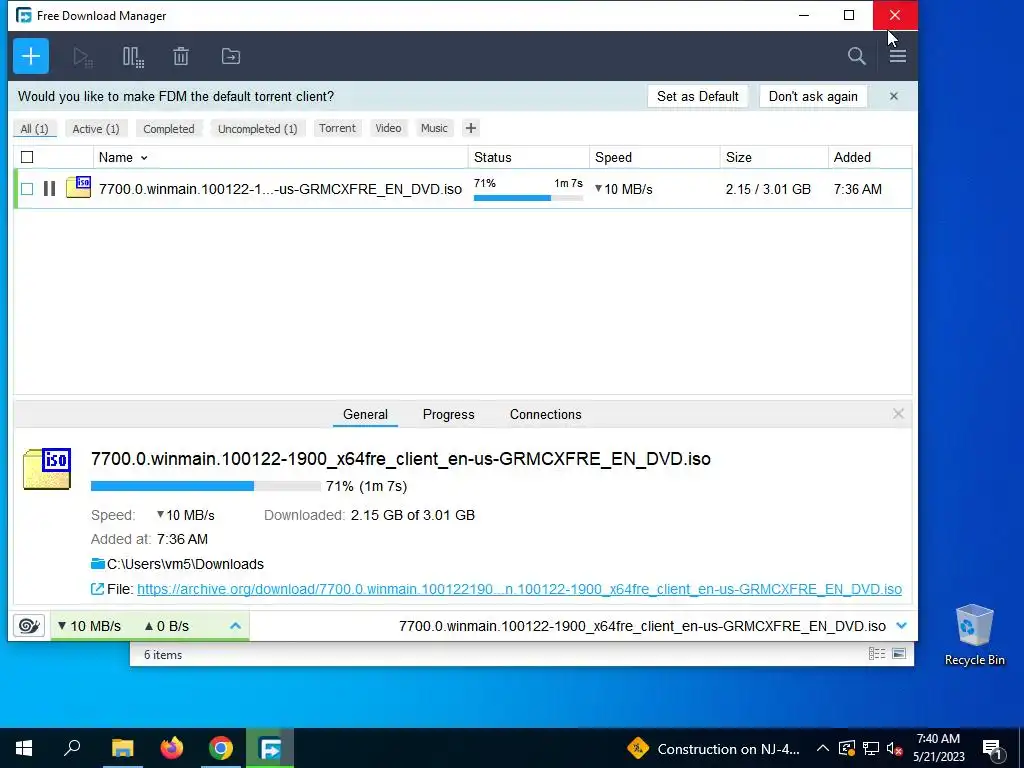Click the network tray icon

click(x=871, y=748)
